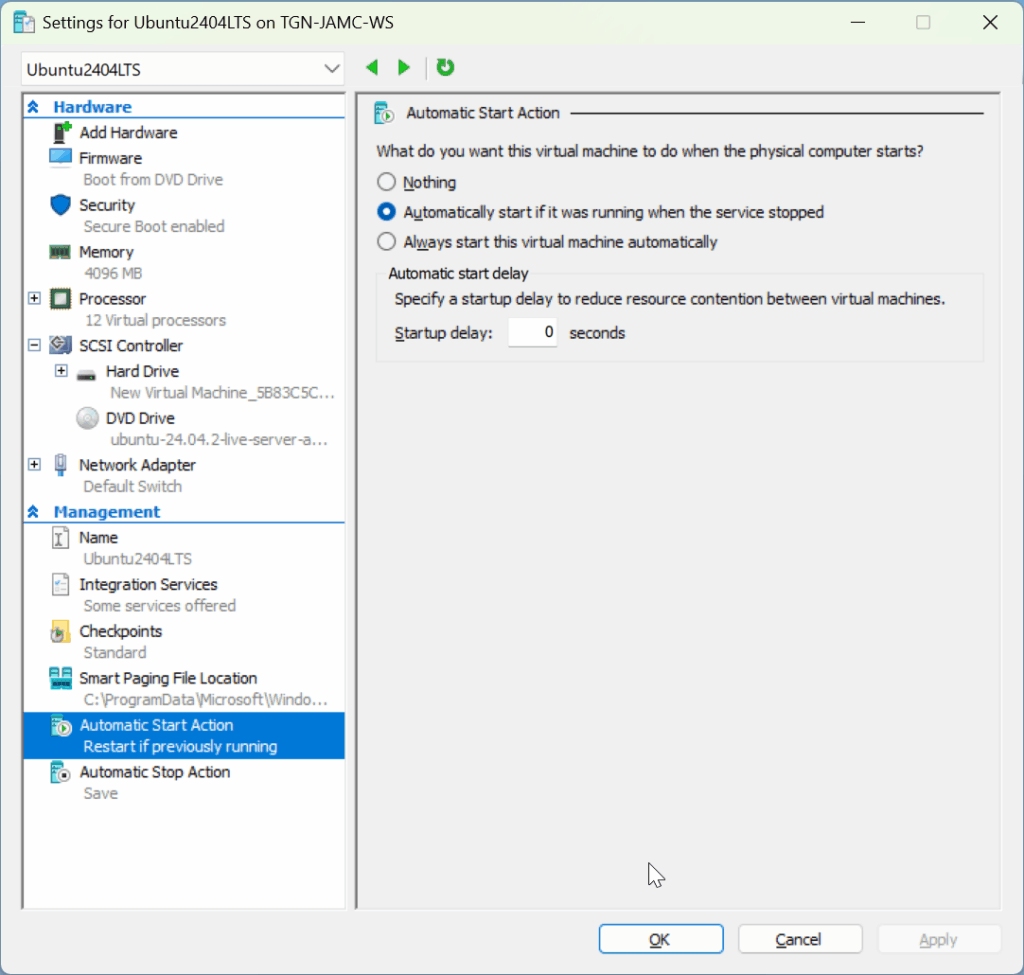Click the Memory chip icon
Image resolution: width=1024 pixels, height=975 pixels.
click(x=60, y=252)
